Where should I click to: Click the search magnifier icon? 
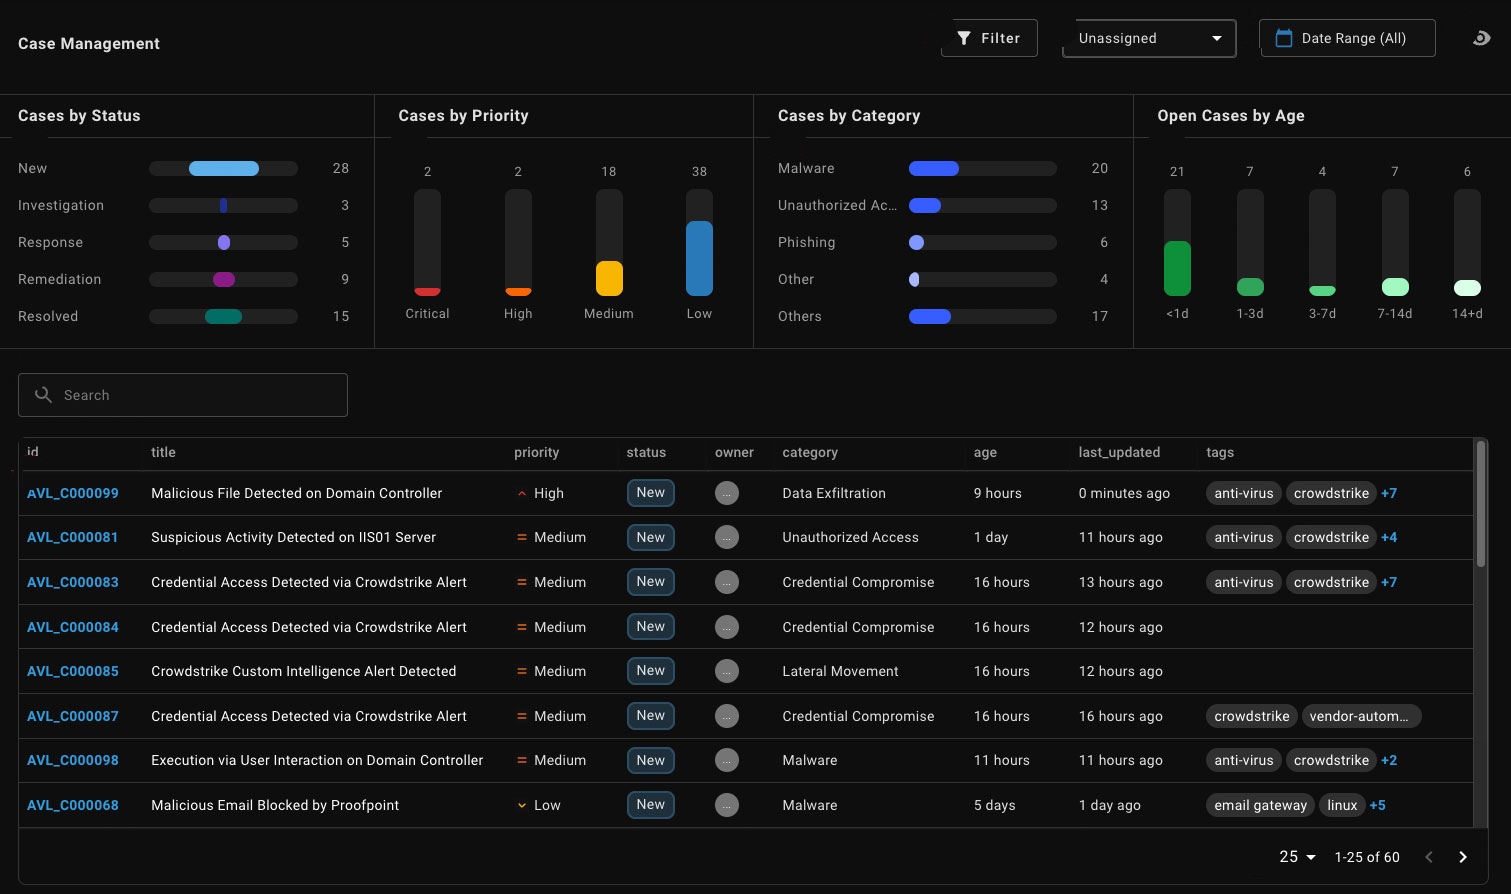click(x=43, y=395)
